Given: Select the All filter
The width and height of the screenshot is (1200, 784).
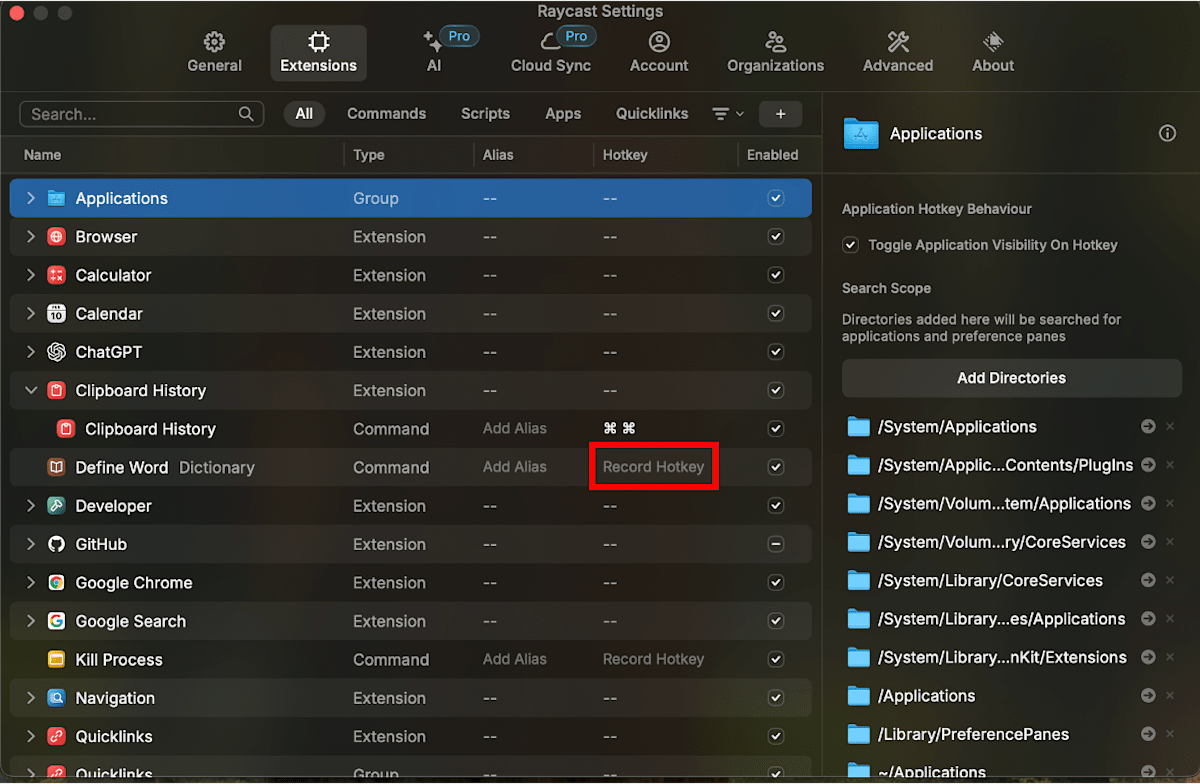Looking at the screenshot, I should [304, 114].
